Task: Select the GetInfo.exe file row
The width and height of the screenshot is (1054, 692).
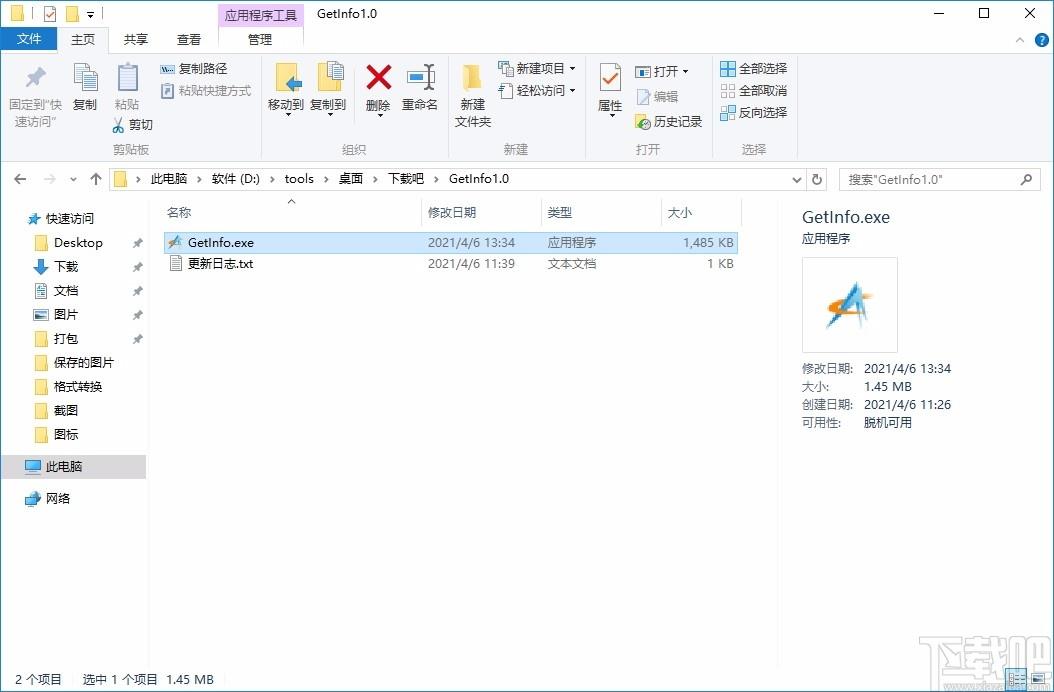Action: (451, 243)
